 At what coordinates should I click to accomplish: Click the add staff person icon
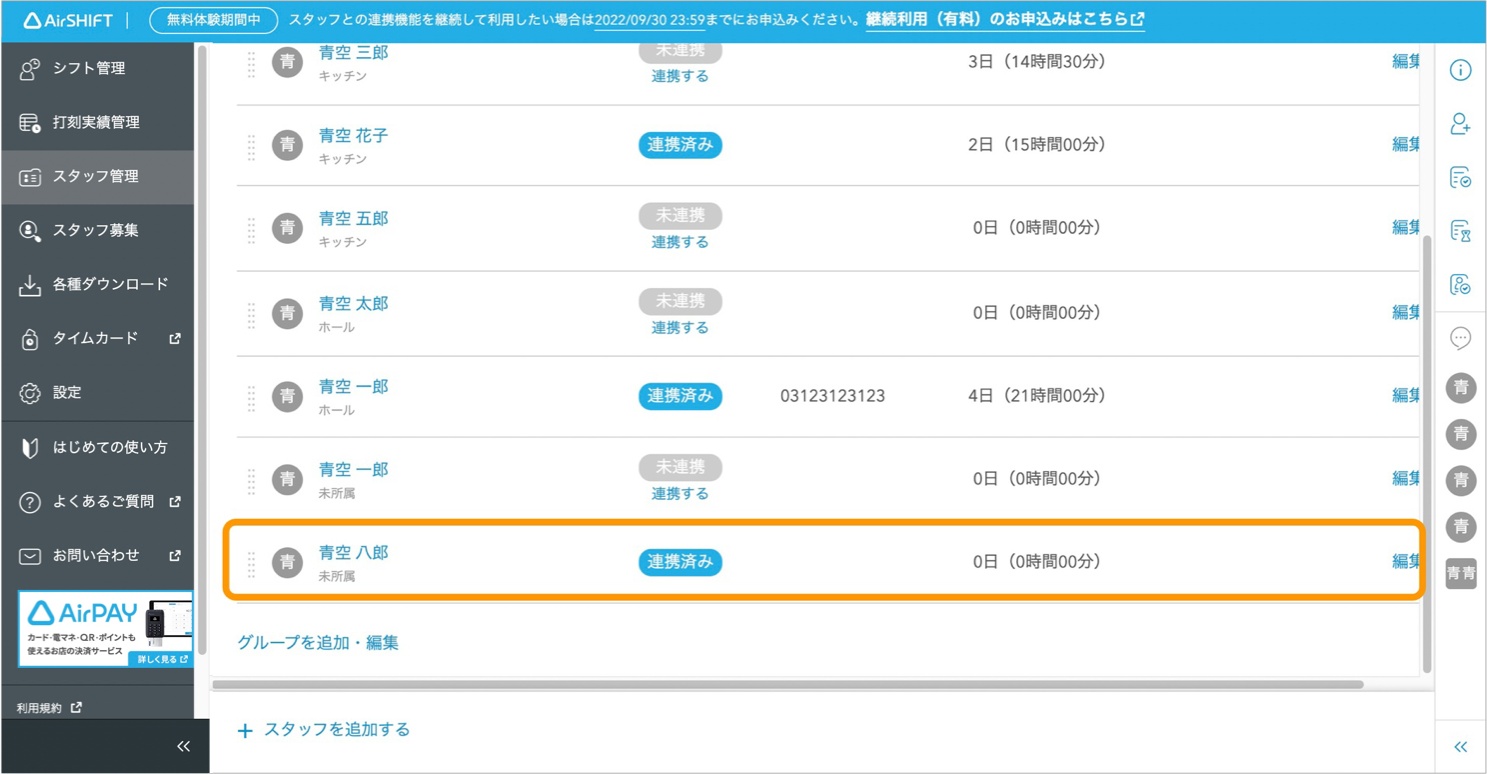pyautogui.click(x=1460, y=123)
